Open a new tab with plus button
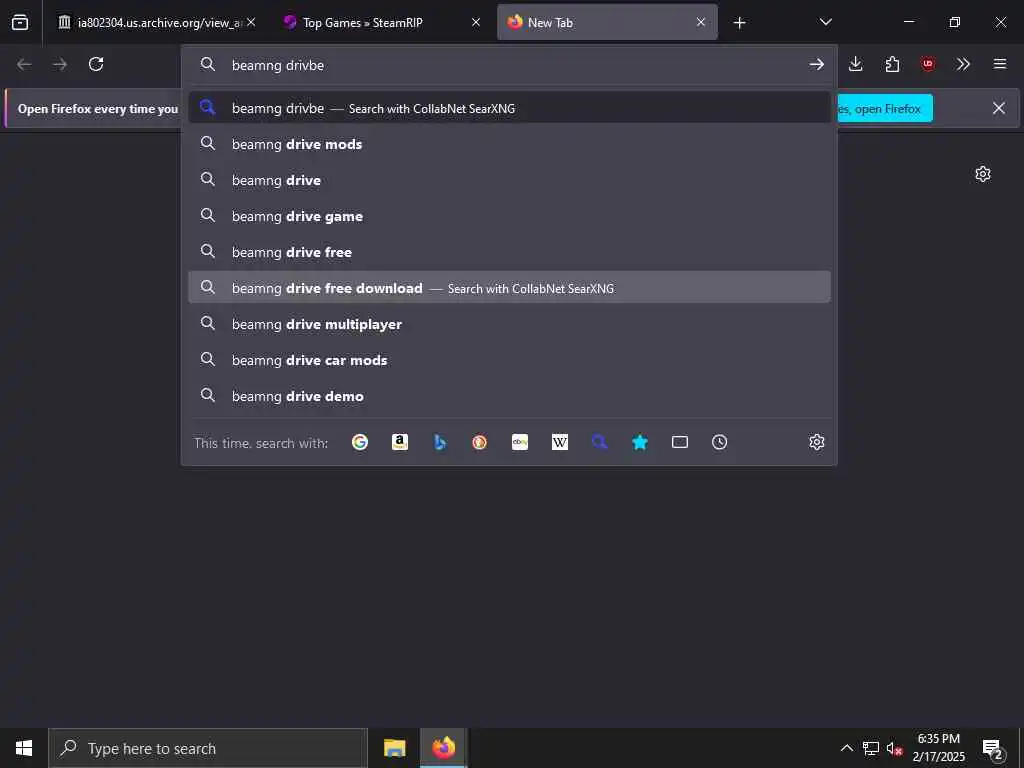 pos(739,23)
